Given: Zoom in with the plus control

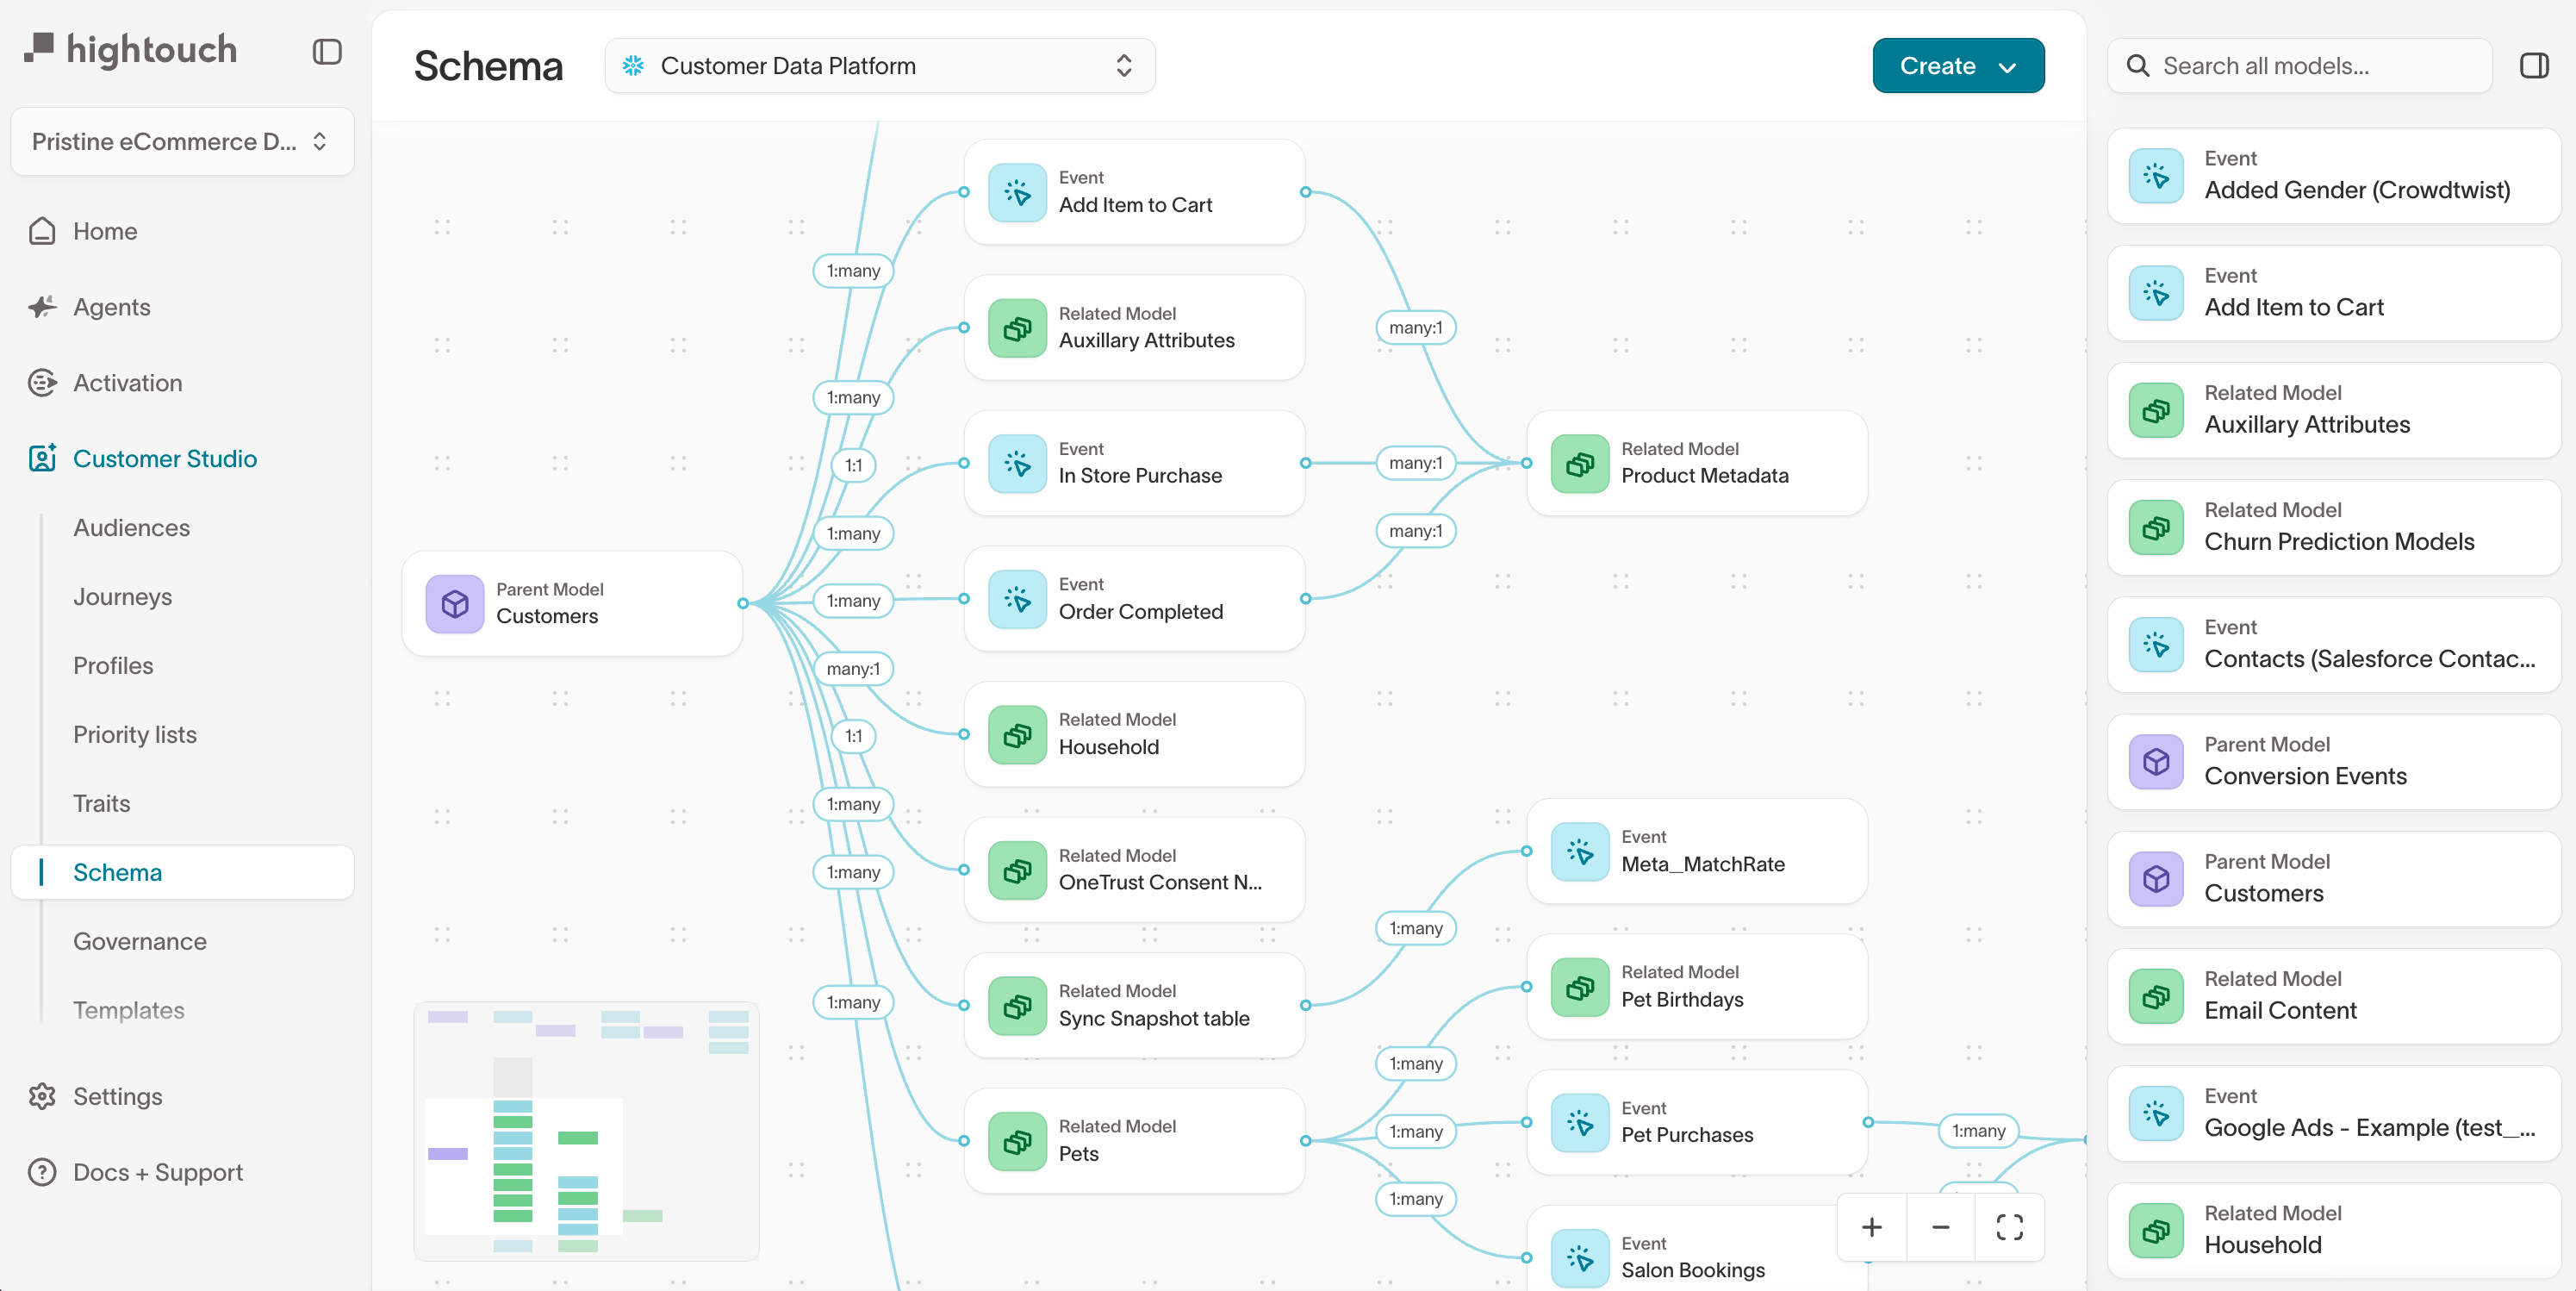Looking at the screenshot, I should [x=1872, y=1227].
